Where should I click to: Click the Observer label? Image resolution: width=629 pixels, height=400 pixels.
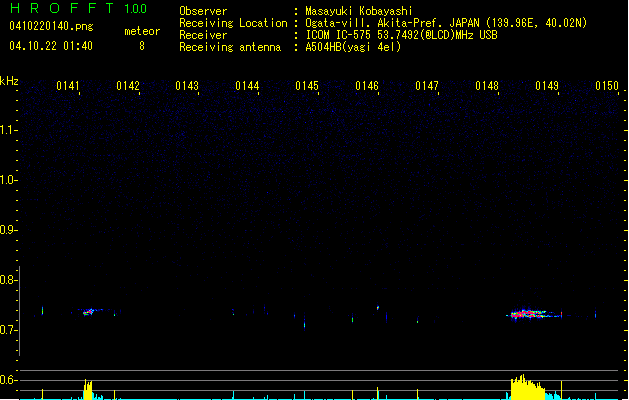(203, 11)
